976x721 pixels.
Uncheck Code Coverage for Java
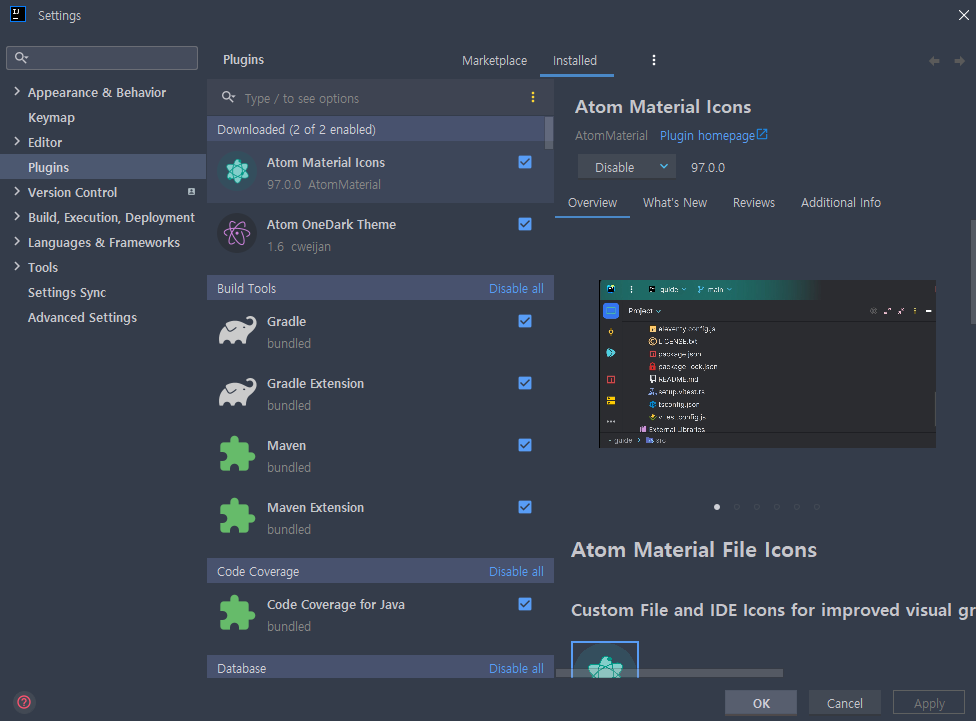click(x=525, y=604)
